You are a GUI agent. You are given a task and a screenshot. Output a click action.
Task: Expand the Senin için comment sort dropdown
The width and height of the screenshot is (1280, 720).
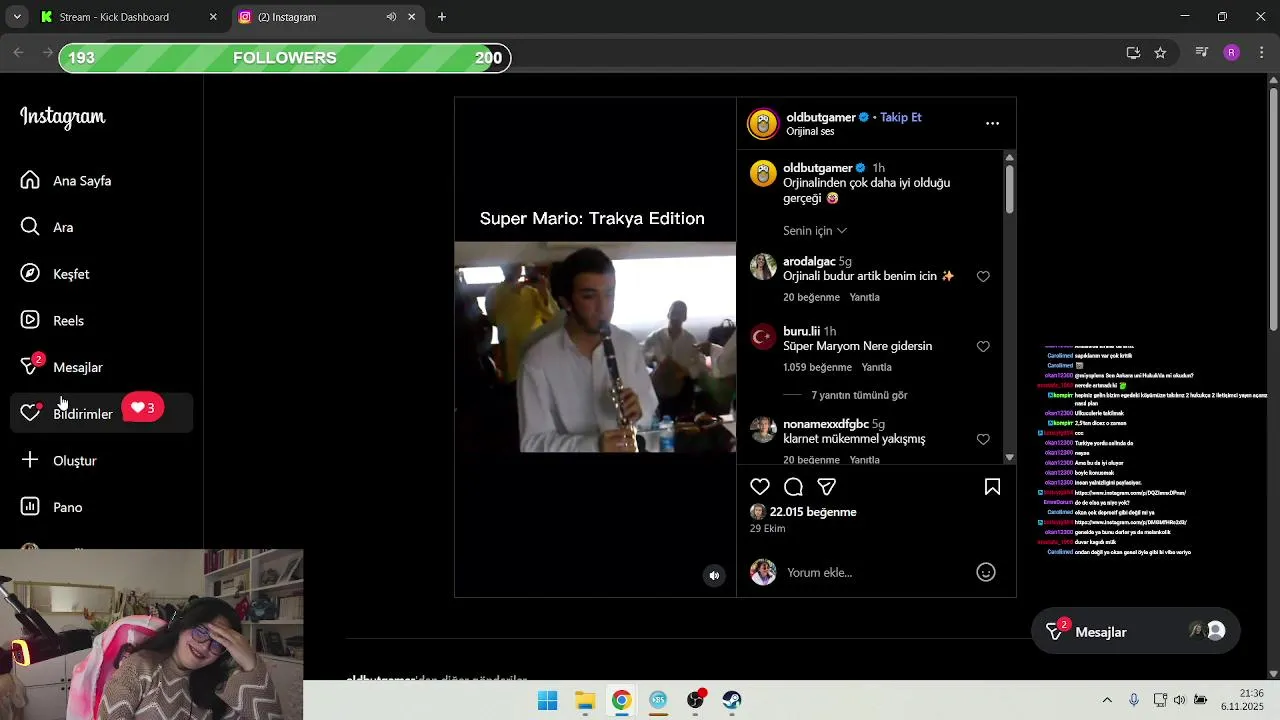[815, 231]
